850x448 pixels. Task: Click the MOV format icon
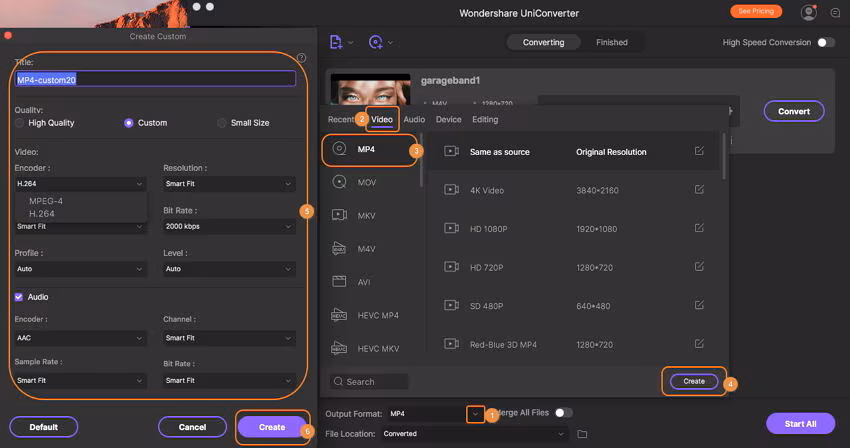point(339,182)
